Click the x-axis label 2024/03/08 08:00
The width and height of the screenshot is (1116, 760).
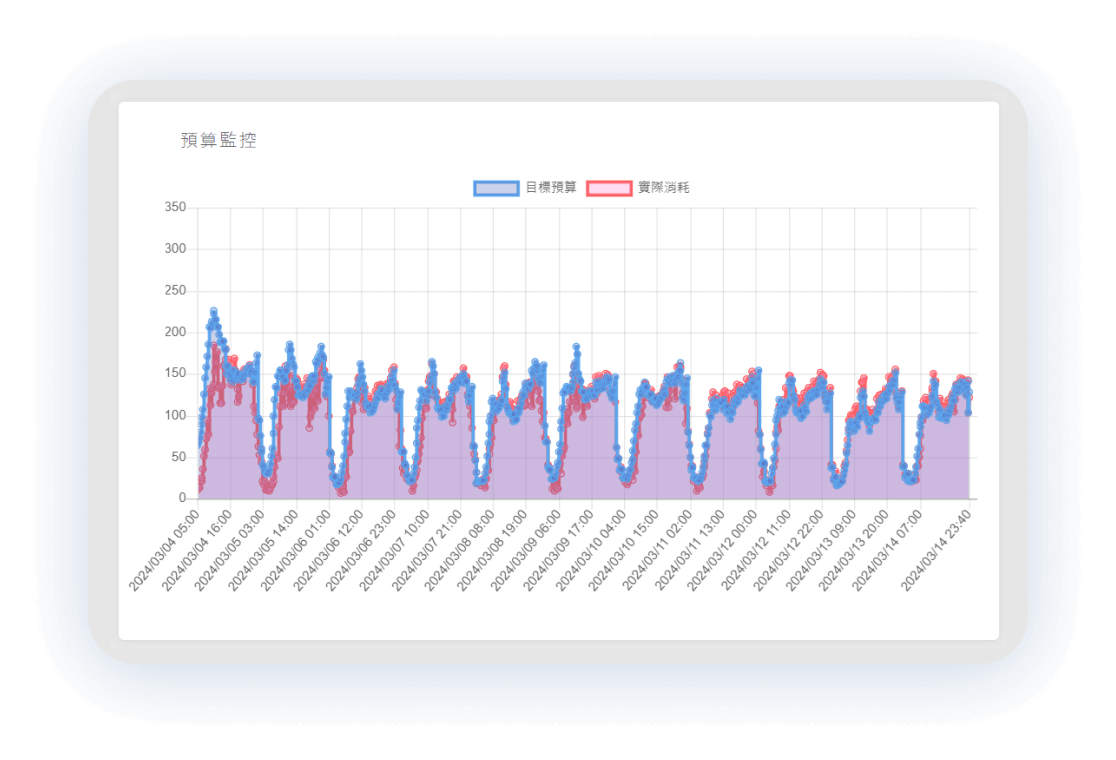(459, 550)
